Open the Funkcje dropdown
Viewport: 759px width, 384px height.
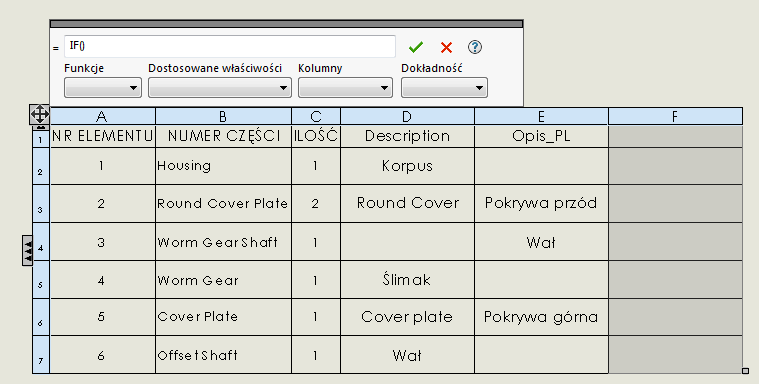click(103, 88)
